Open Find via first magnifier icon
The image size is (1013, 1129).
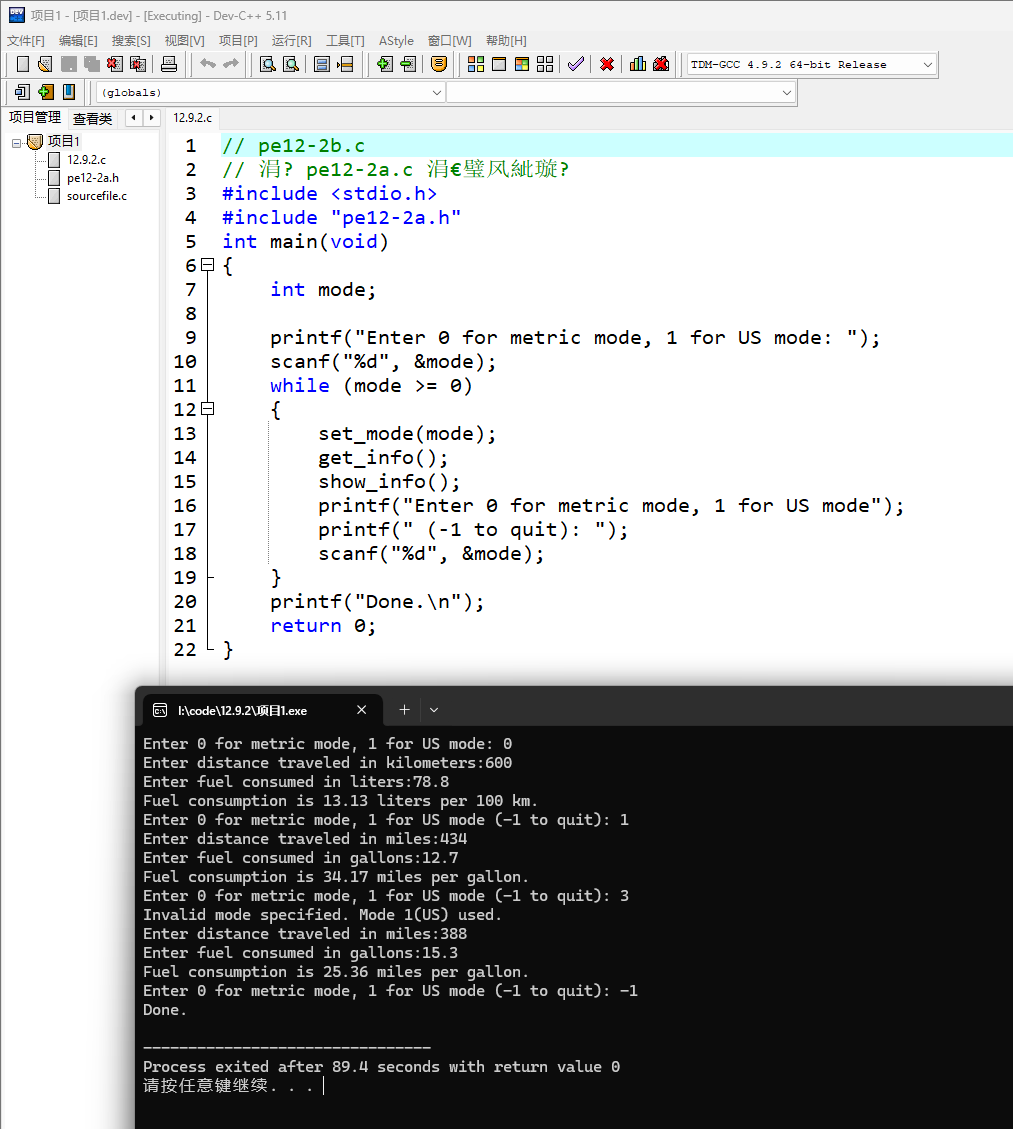tap(268, 65)
